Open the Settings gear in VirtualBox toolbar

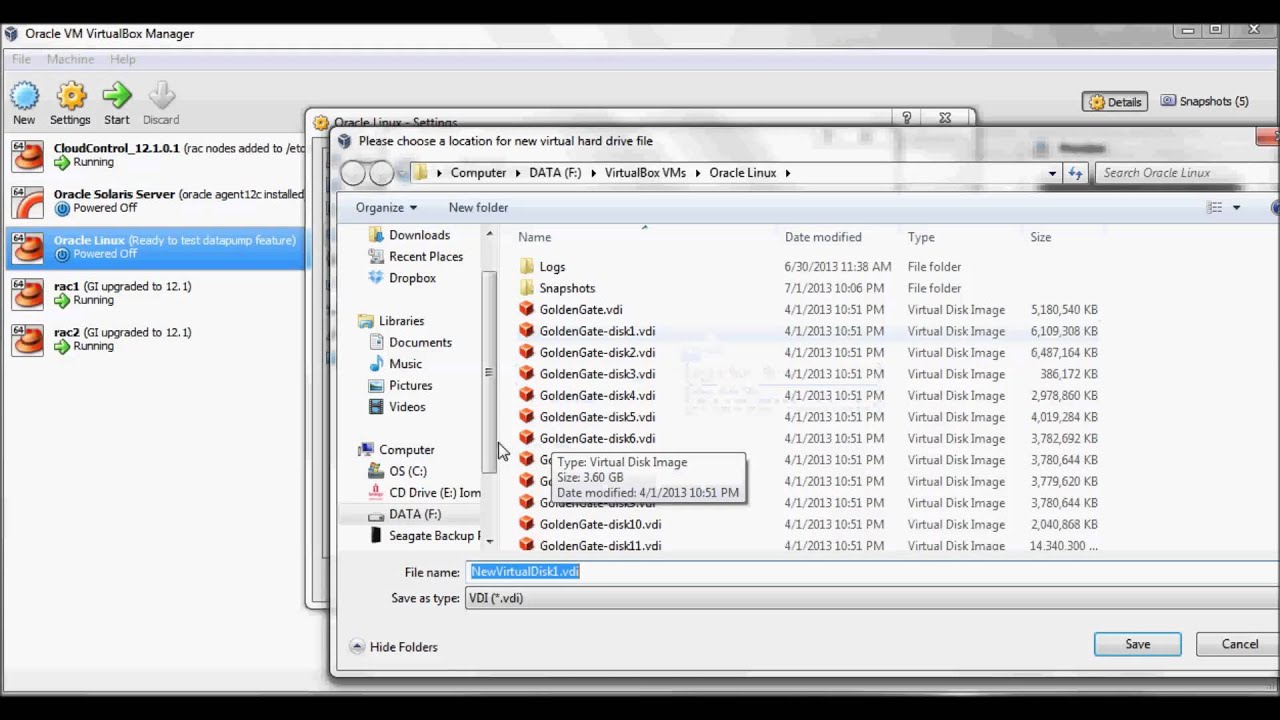pyautogui.click(x=71, y=96)
